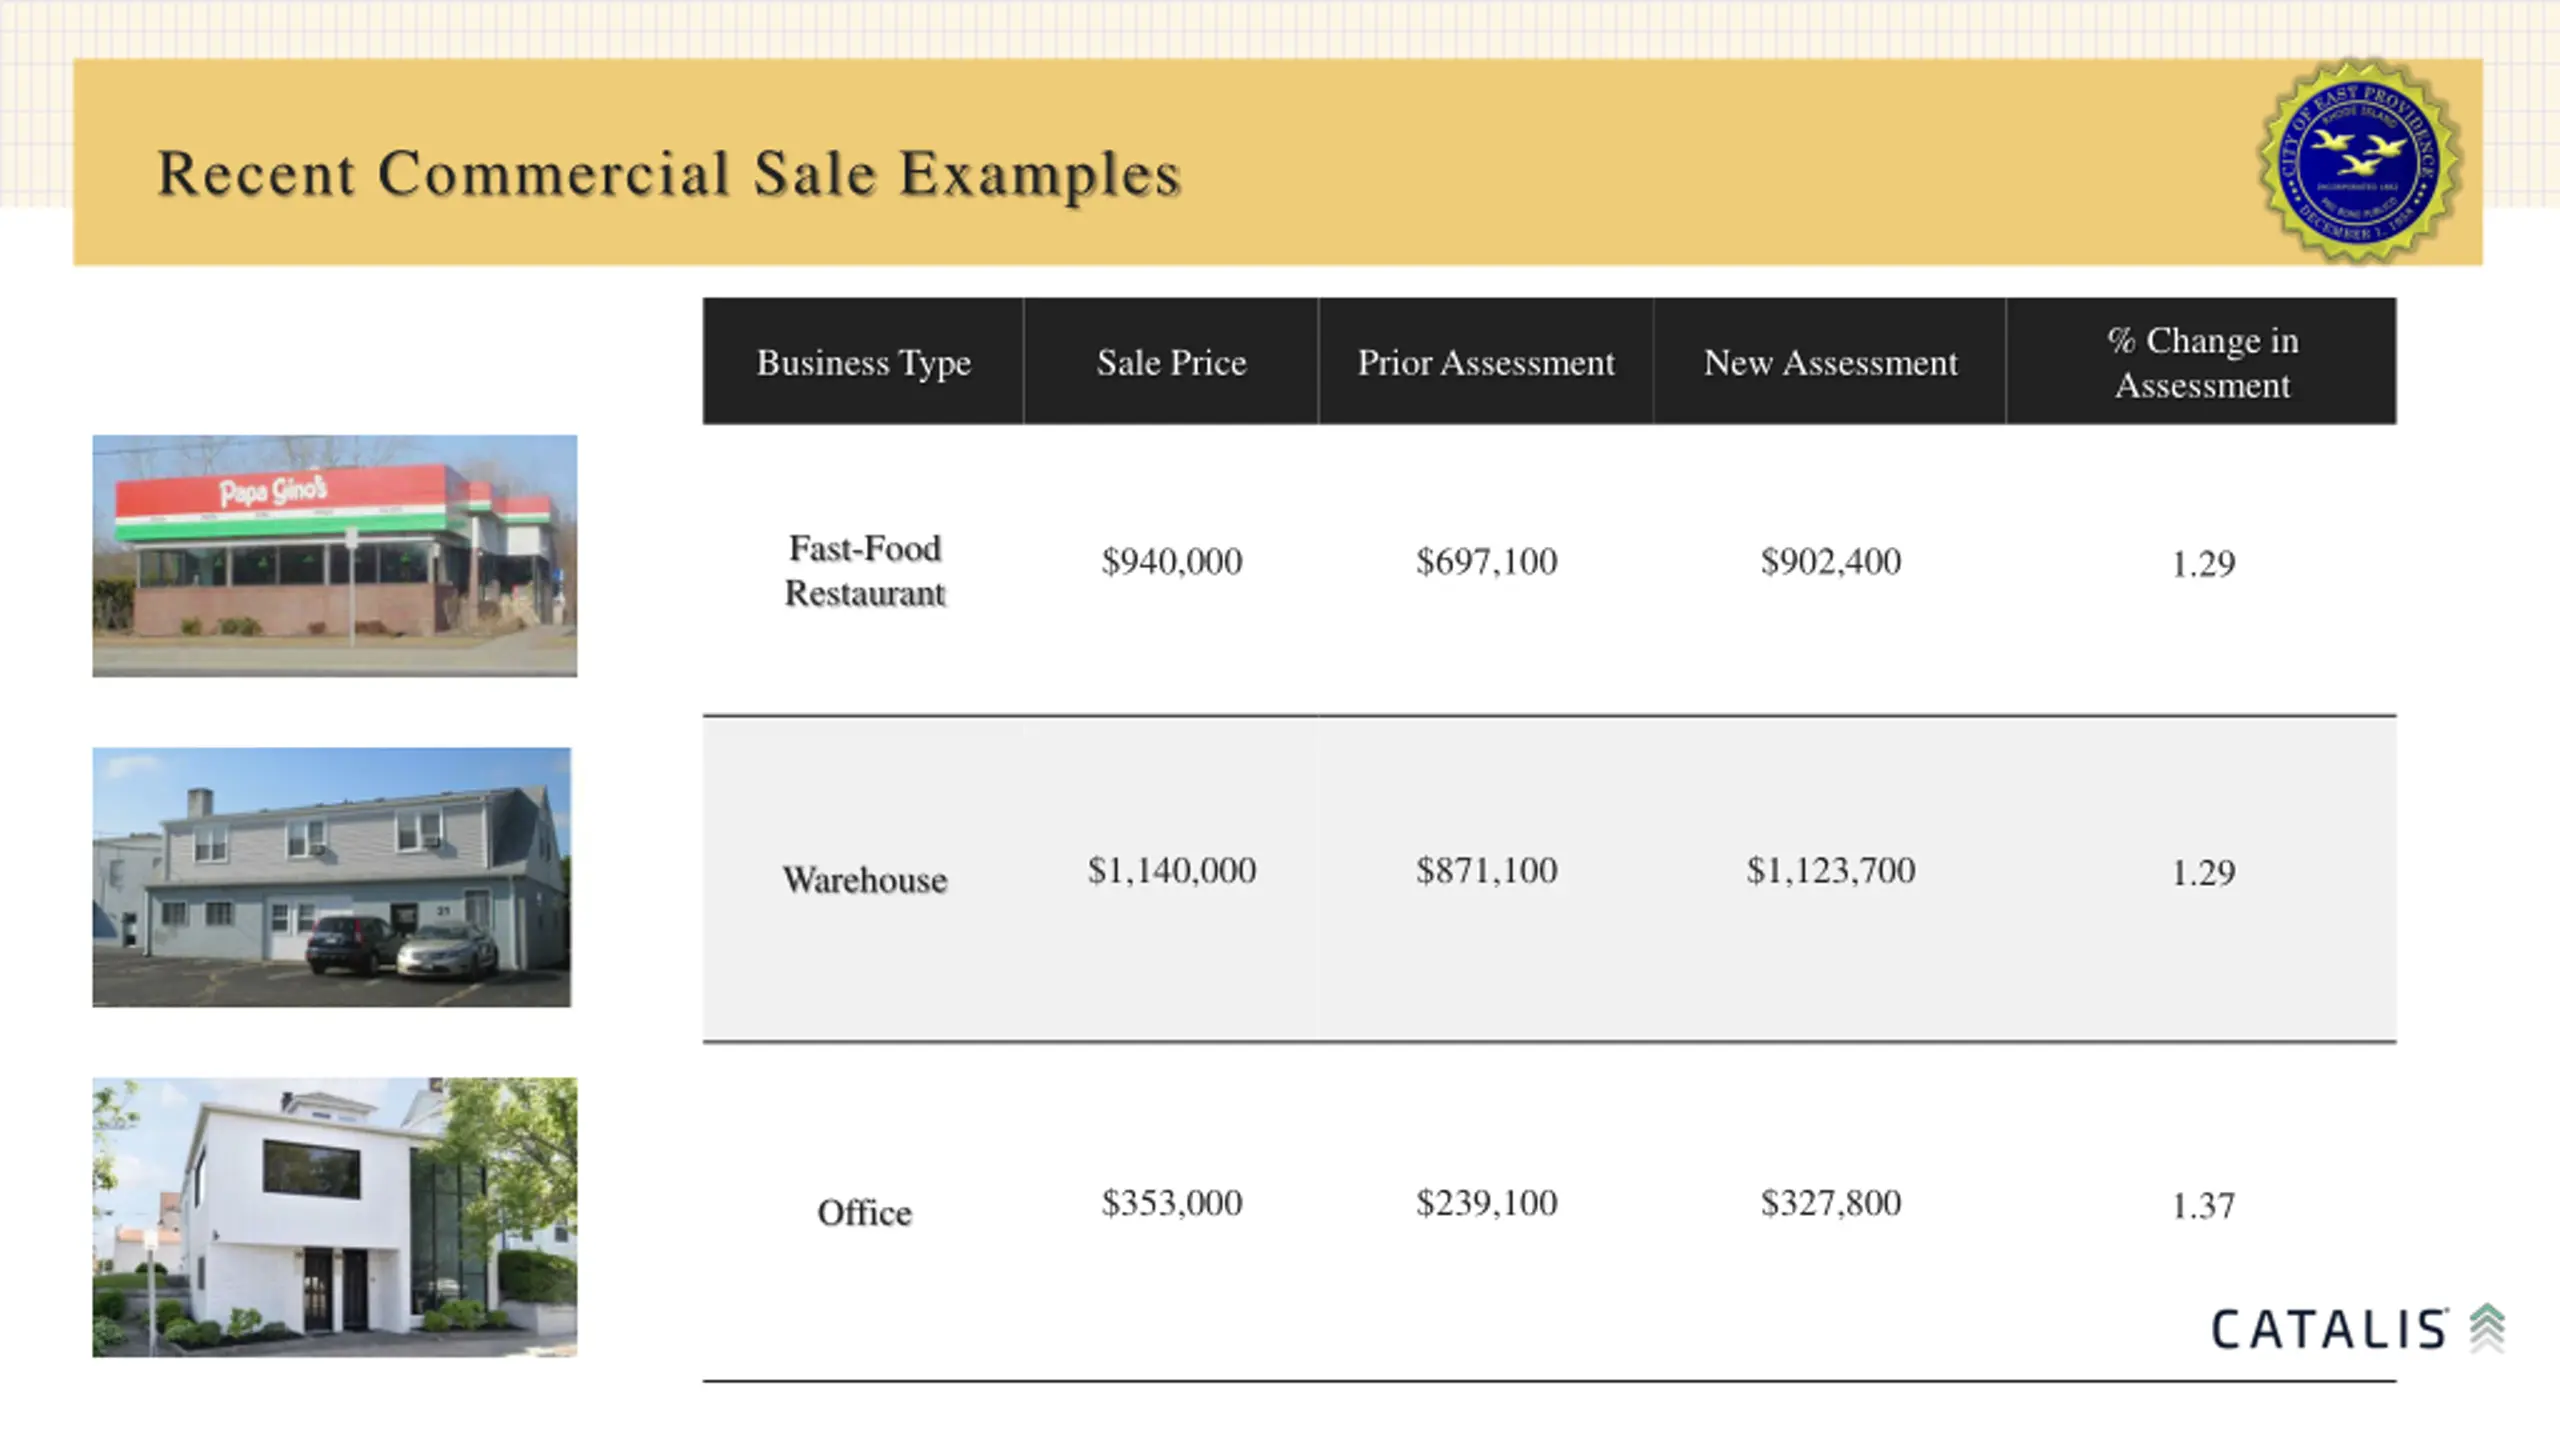Select the gray warehouse building photo
The image size is (2560, 1440).
click(332, 877)
